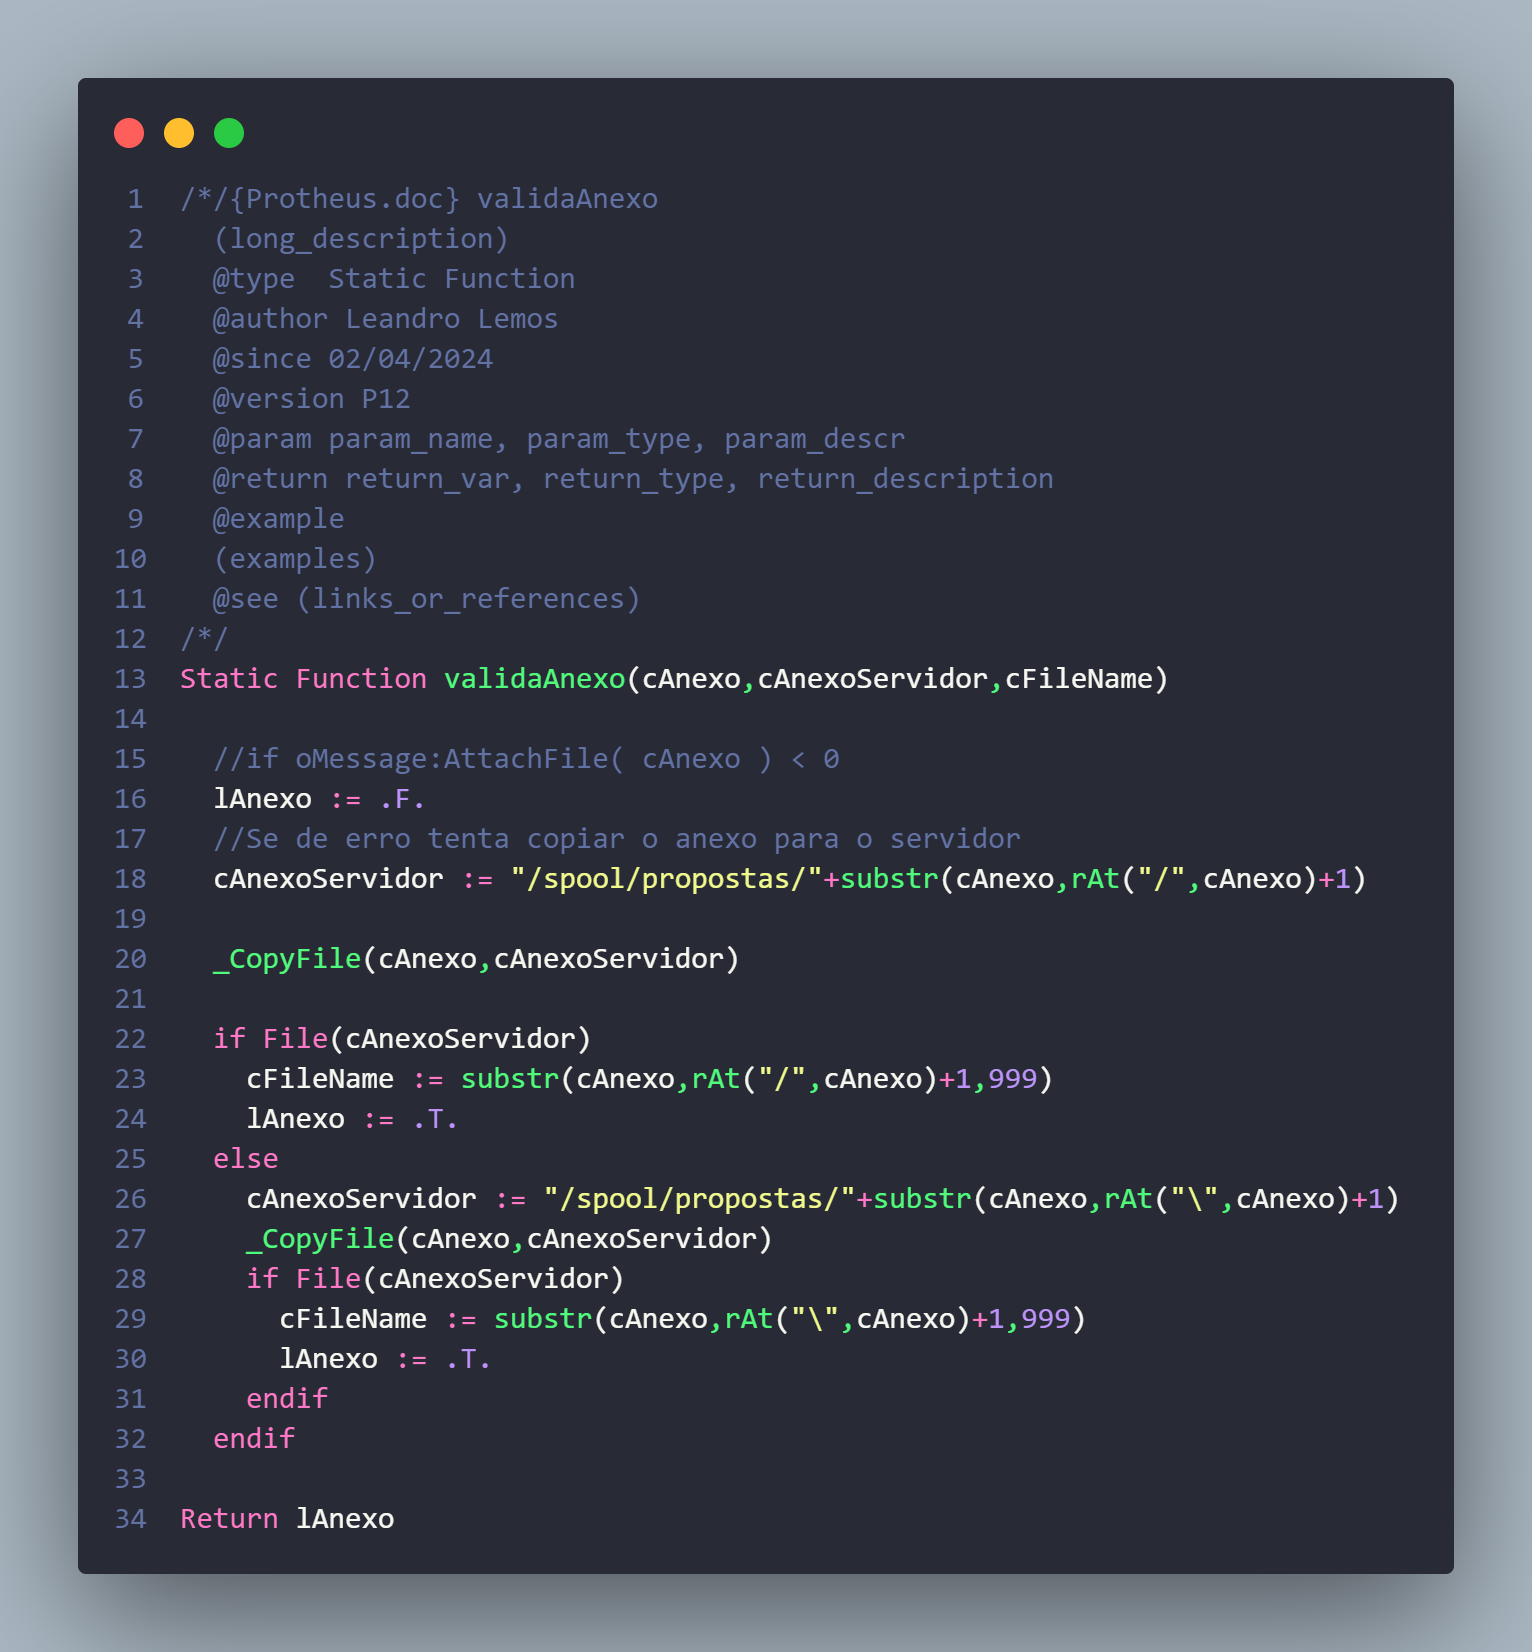This screenshot has width=1532, height=1652.
Task: Click line number 13 in the gutter
Action: point(130,679)
